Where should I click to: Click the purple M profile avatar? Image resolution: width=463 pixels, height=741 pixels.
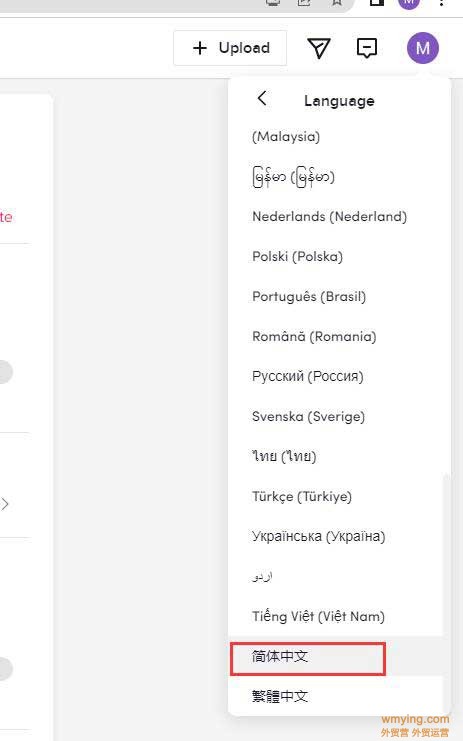tap(423, 48)
